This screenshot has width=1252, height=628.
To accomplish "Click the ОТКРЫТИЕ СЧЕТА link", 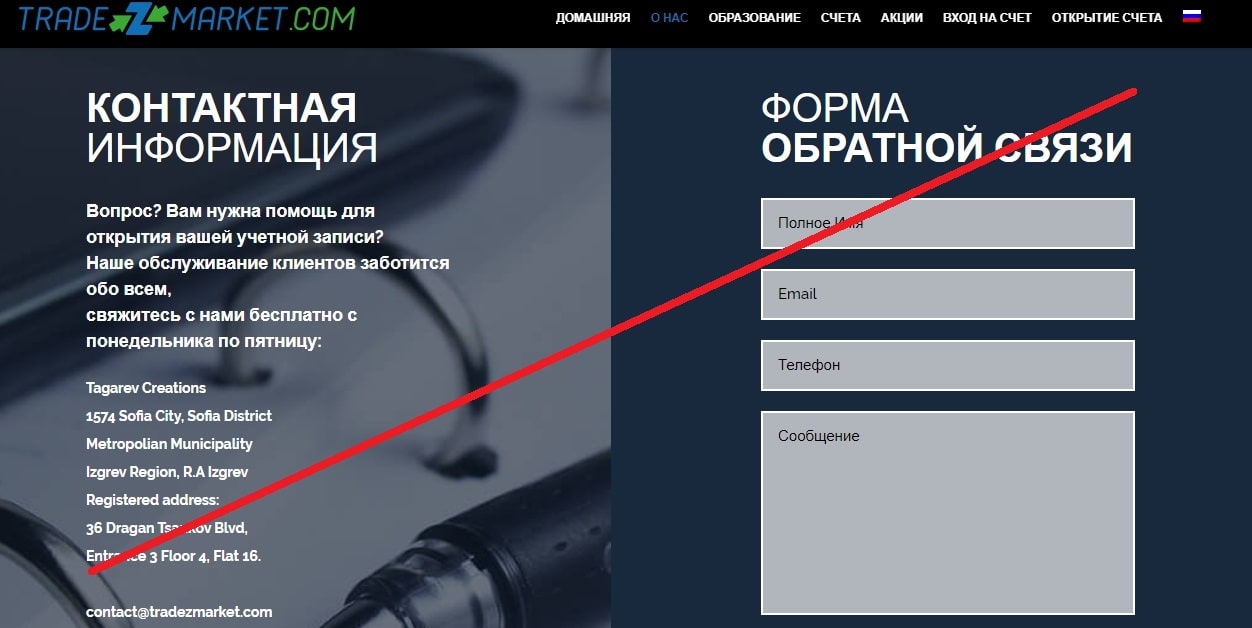I will [x=1107, y=18].
